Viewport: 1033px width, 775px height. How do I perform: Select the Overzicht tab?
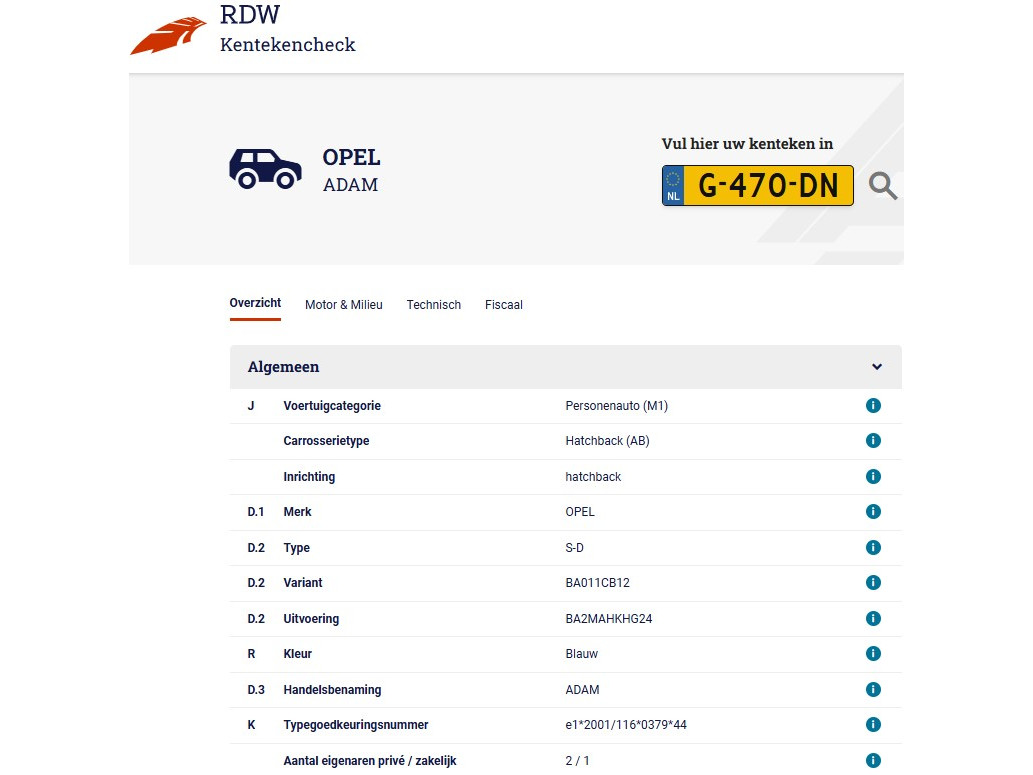click(255, 303)
